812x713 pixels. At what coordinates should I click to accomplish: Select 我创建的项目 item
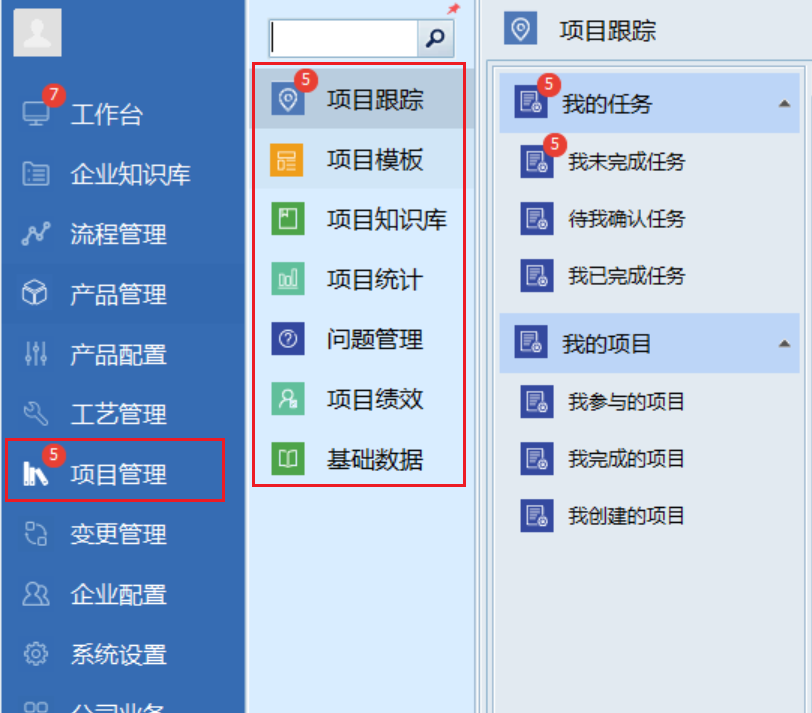[x=626, y=516]
